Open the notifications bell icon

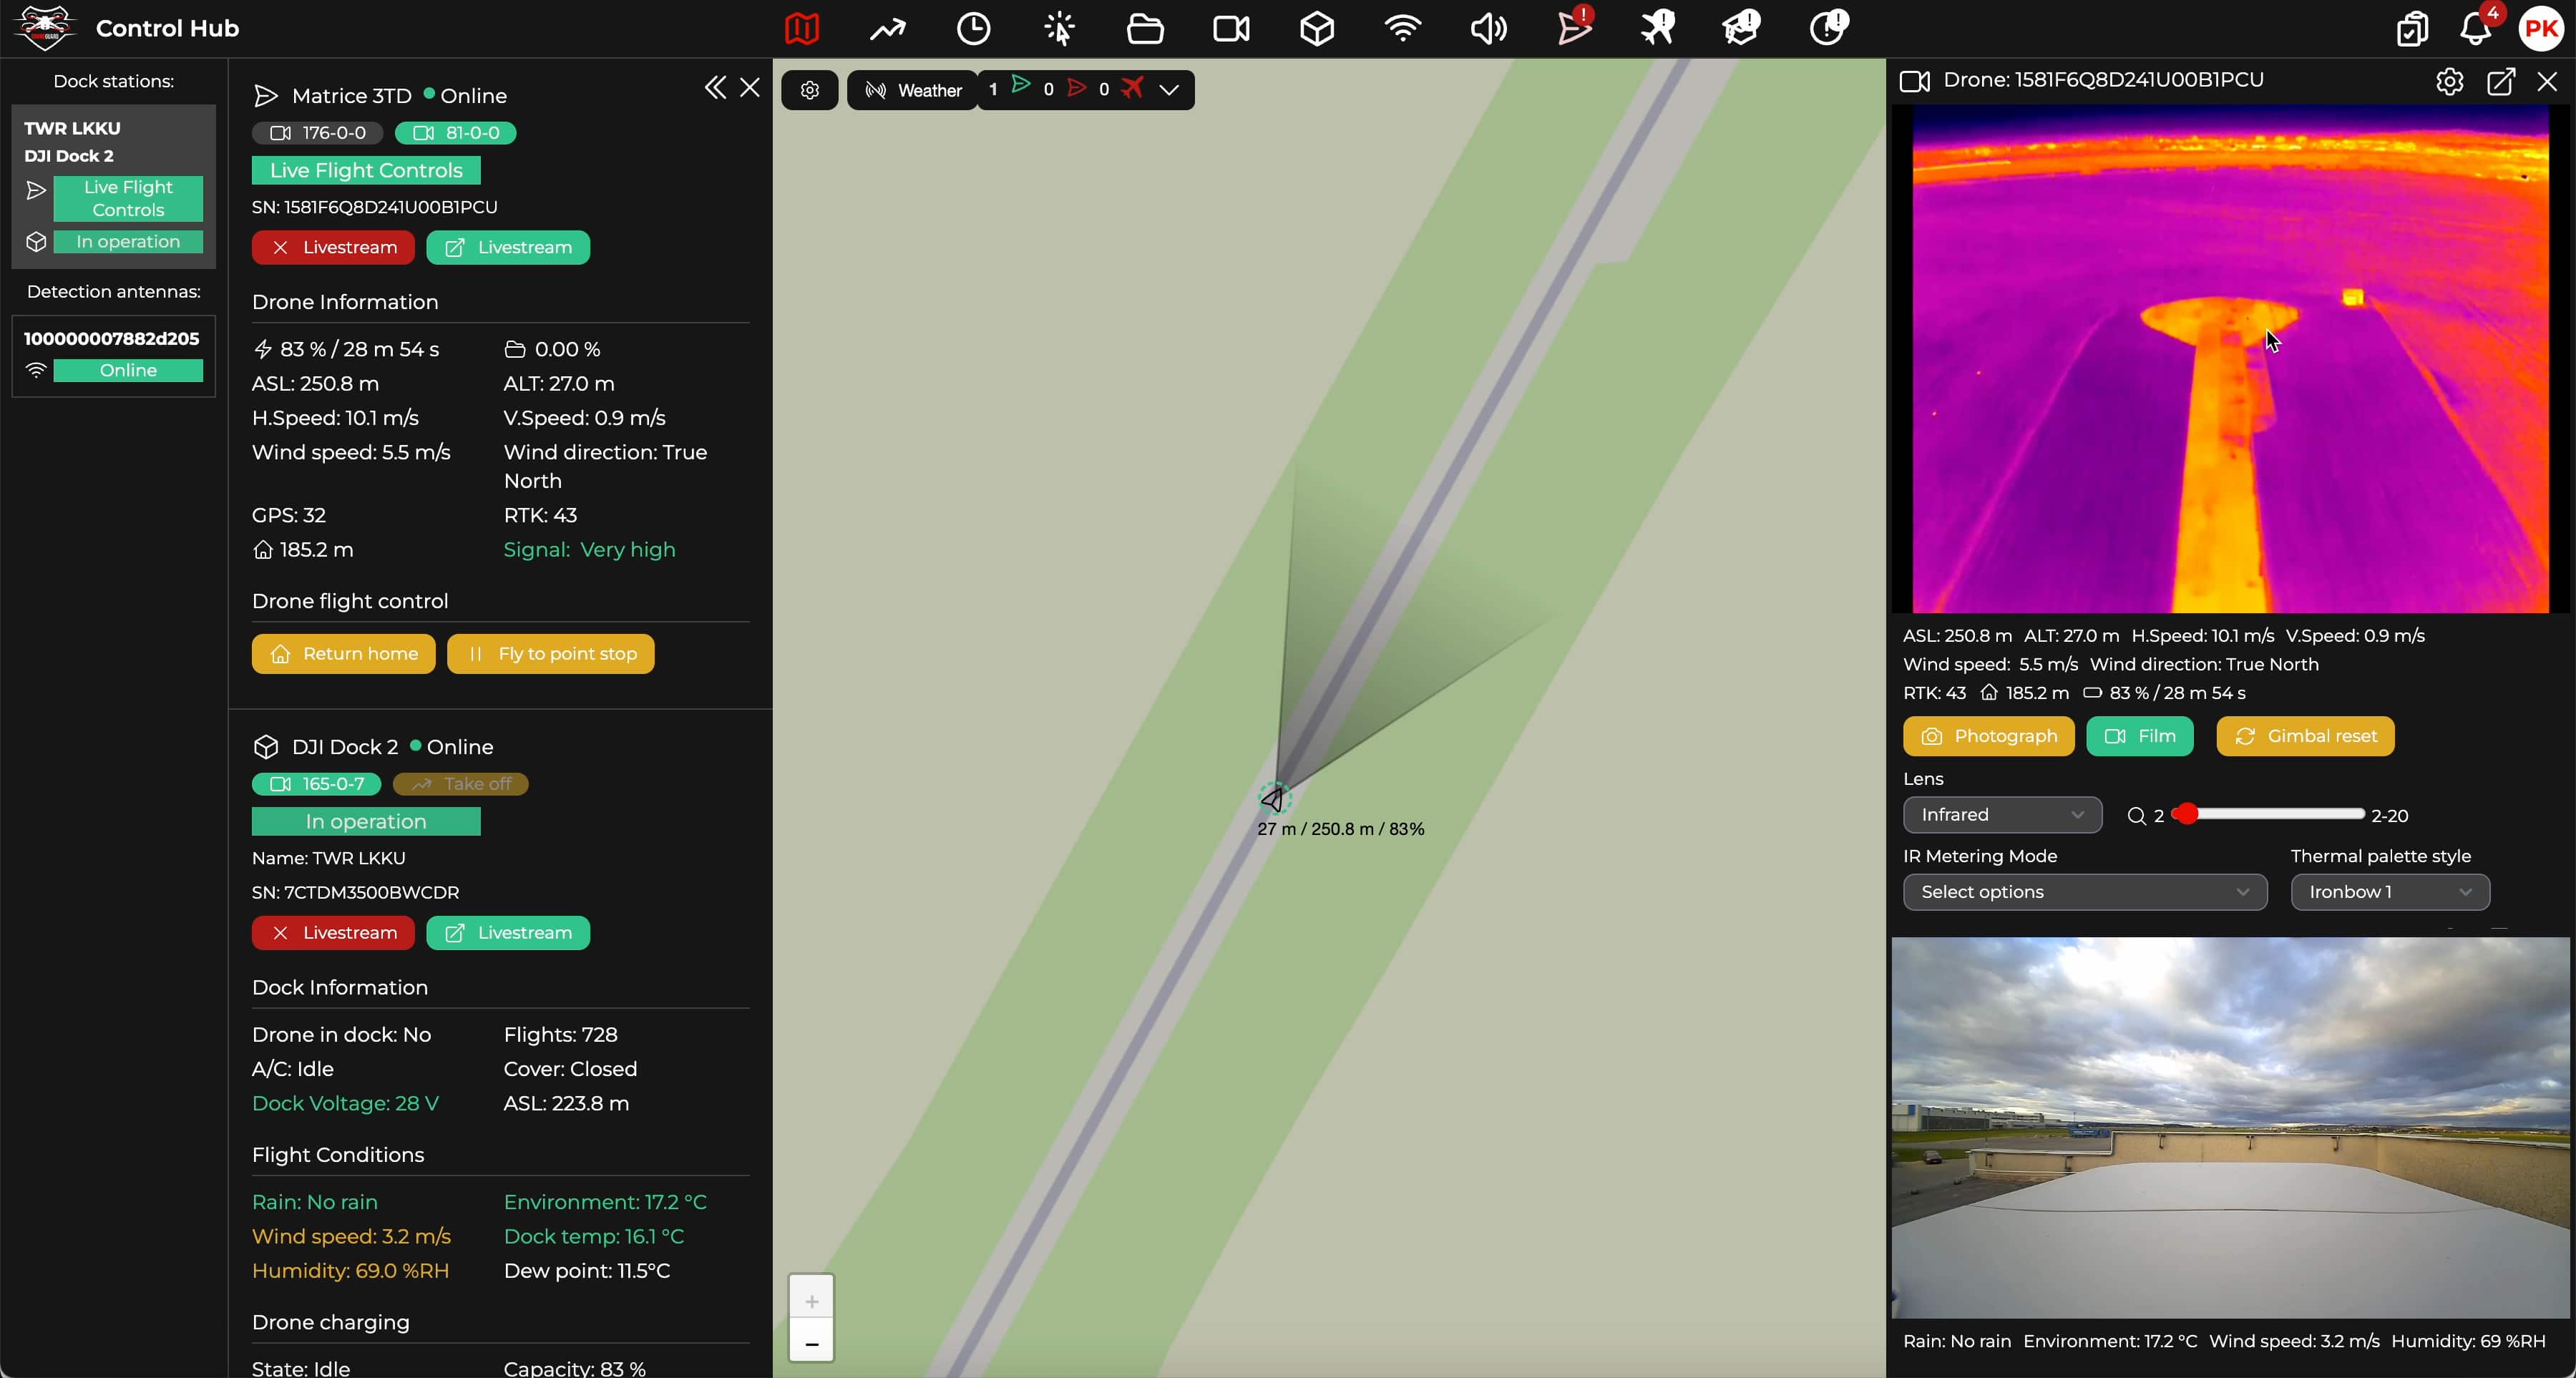pos(2475,28)
